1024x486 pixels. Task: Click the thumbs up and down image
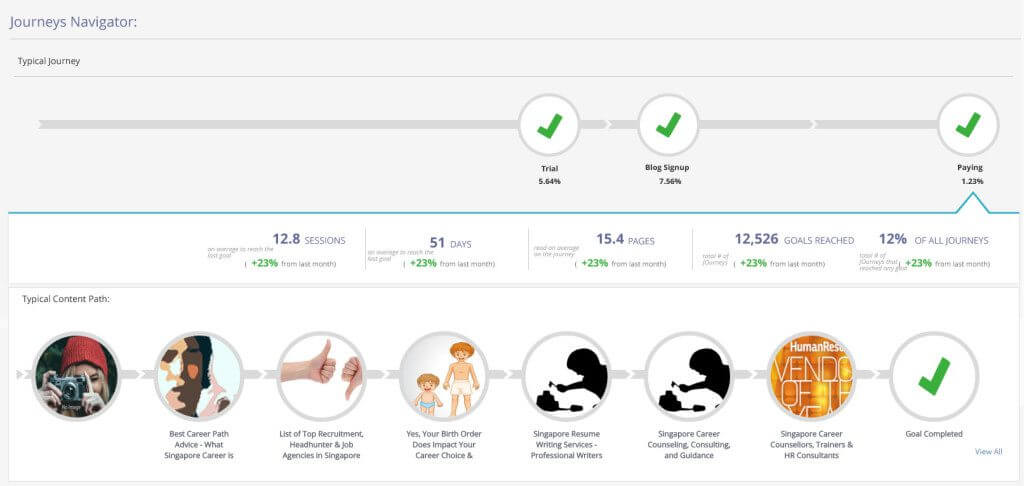click(321, 376)
